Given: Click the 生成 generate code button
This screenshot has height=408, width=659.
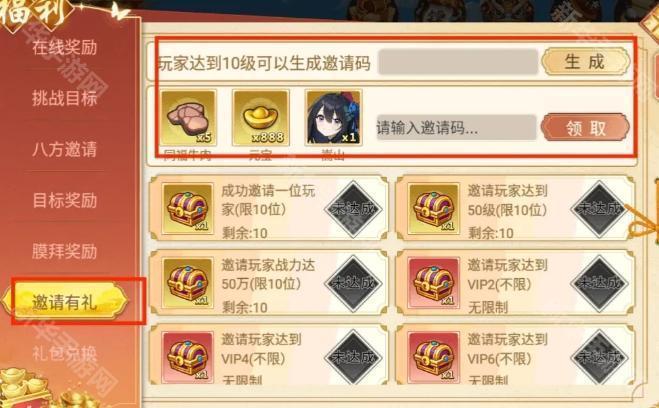Looking at the screenshot, I should pos(585,62).
